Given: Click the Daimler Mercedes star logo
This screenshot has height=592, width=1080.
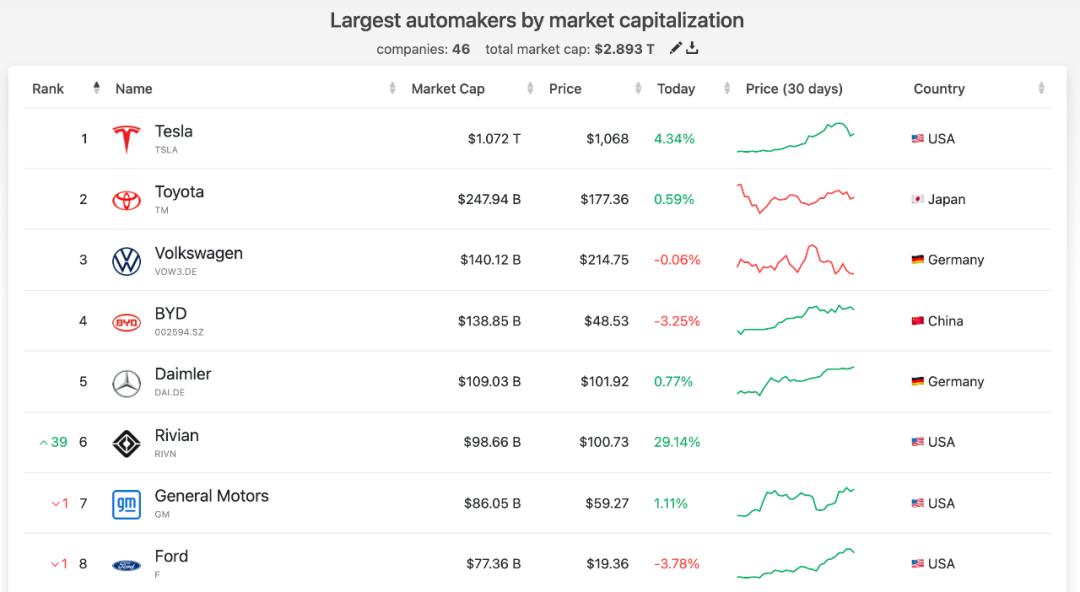Looking at the screenshot, I should [126, 382].
